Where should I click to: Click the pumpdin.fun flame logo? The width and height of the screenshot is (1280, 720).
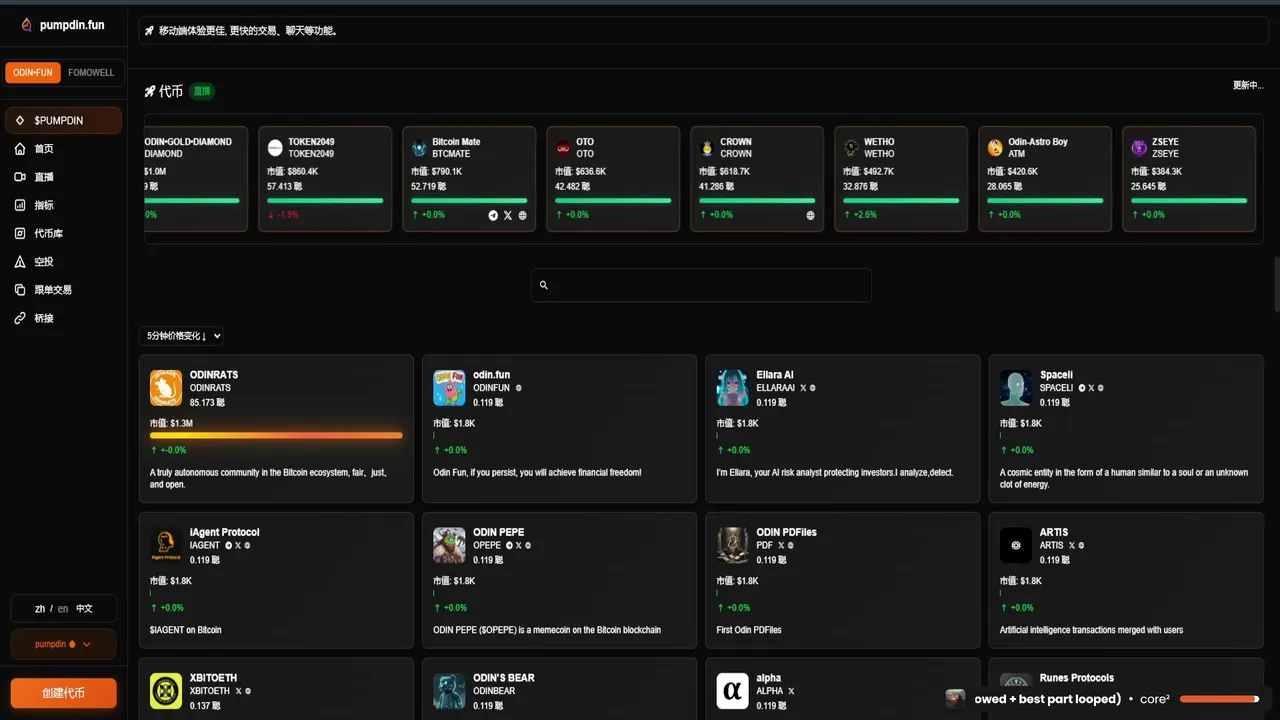tap(27, 25)
